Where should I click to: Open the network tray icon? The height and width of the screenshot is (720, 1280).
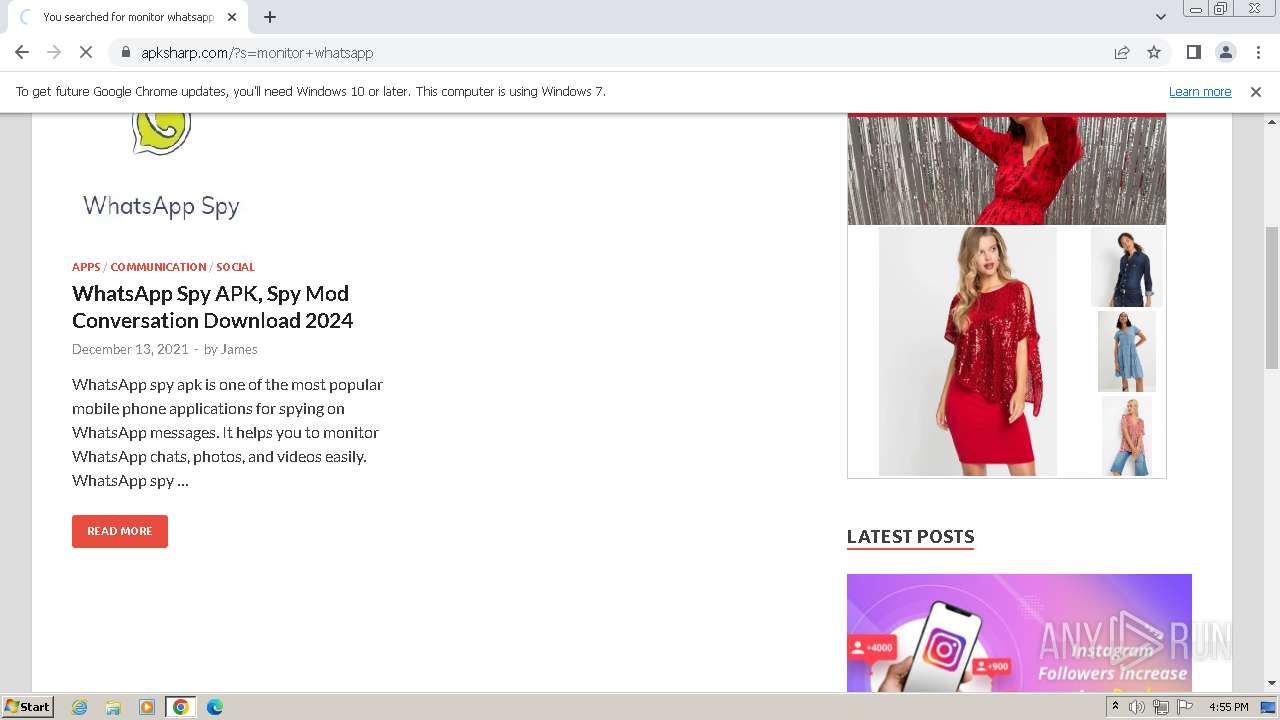1160,707
